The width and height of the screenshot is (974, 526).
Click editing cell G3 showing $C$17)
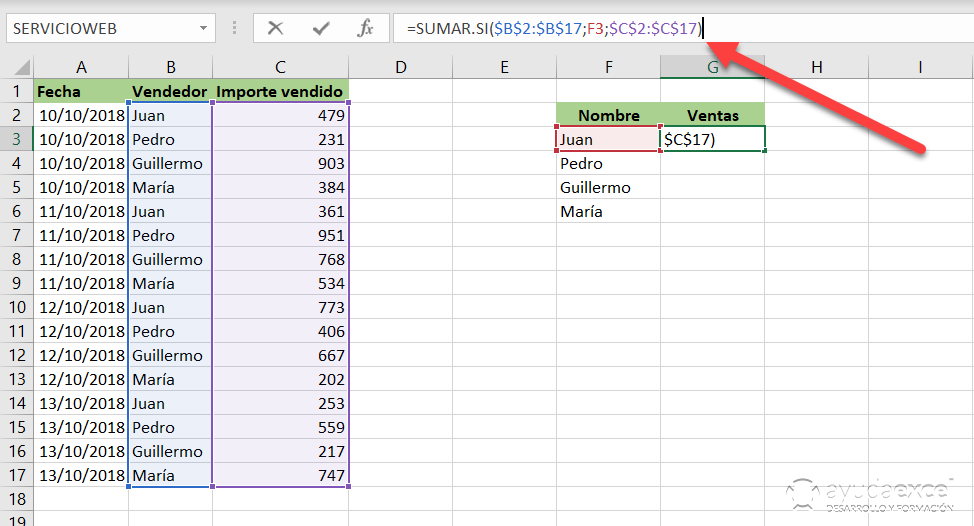712,139
